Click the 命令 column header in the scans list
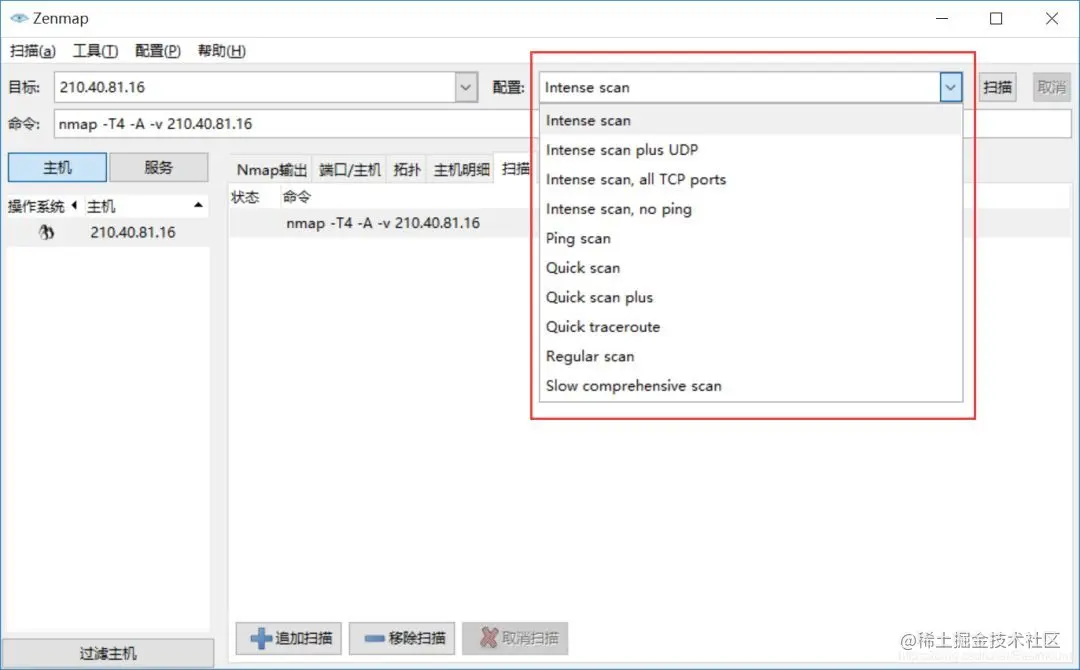 coord(297,197)
